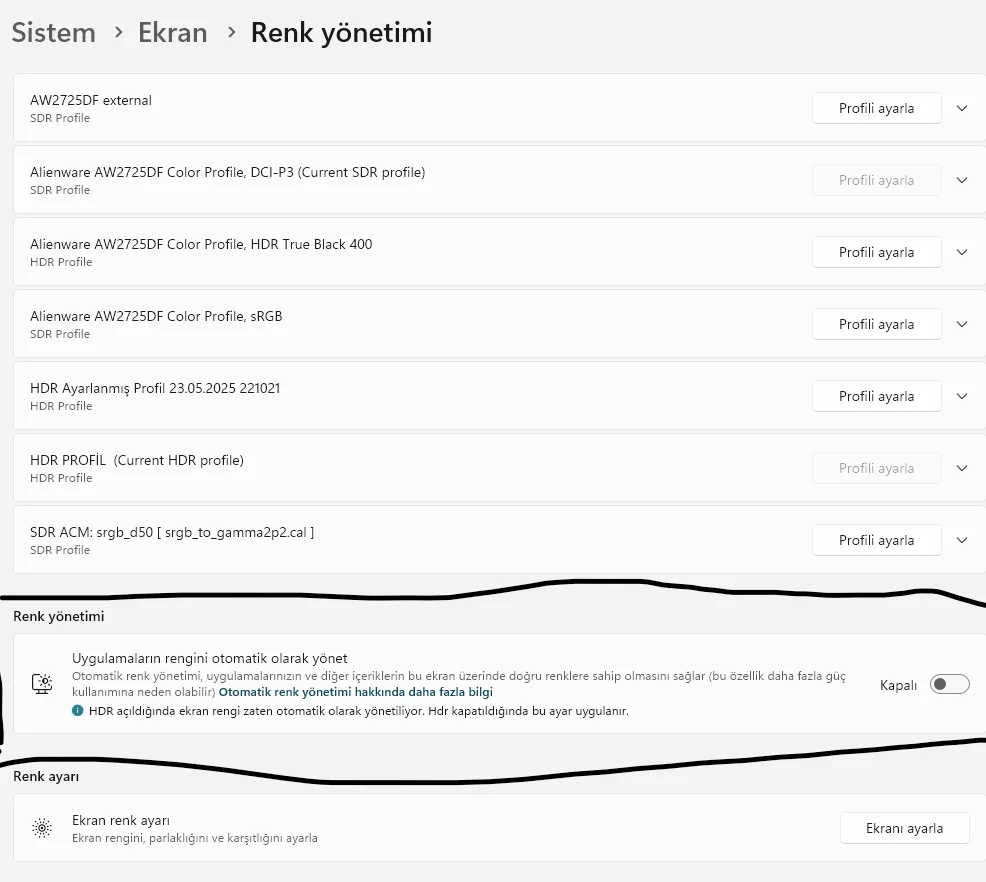Click the first breadcrumb chevron separator
Image resolution: width=986 pixels, height=882 pixels.
pyautogui.click(x=118, y=32)
